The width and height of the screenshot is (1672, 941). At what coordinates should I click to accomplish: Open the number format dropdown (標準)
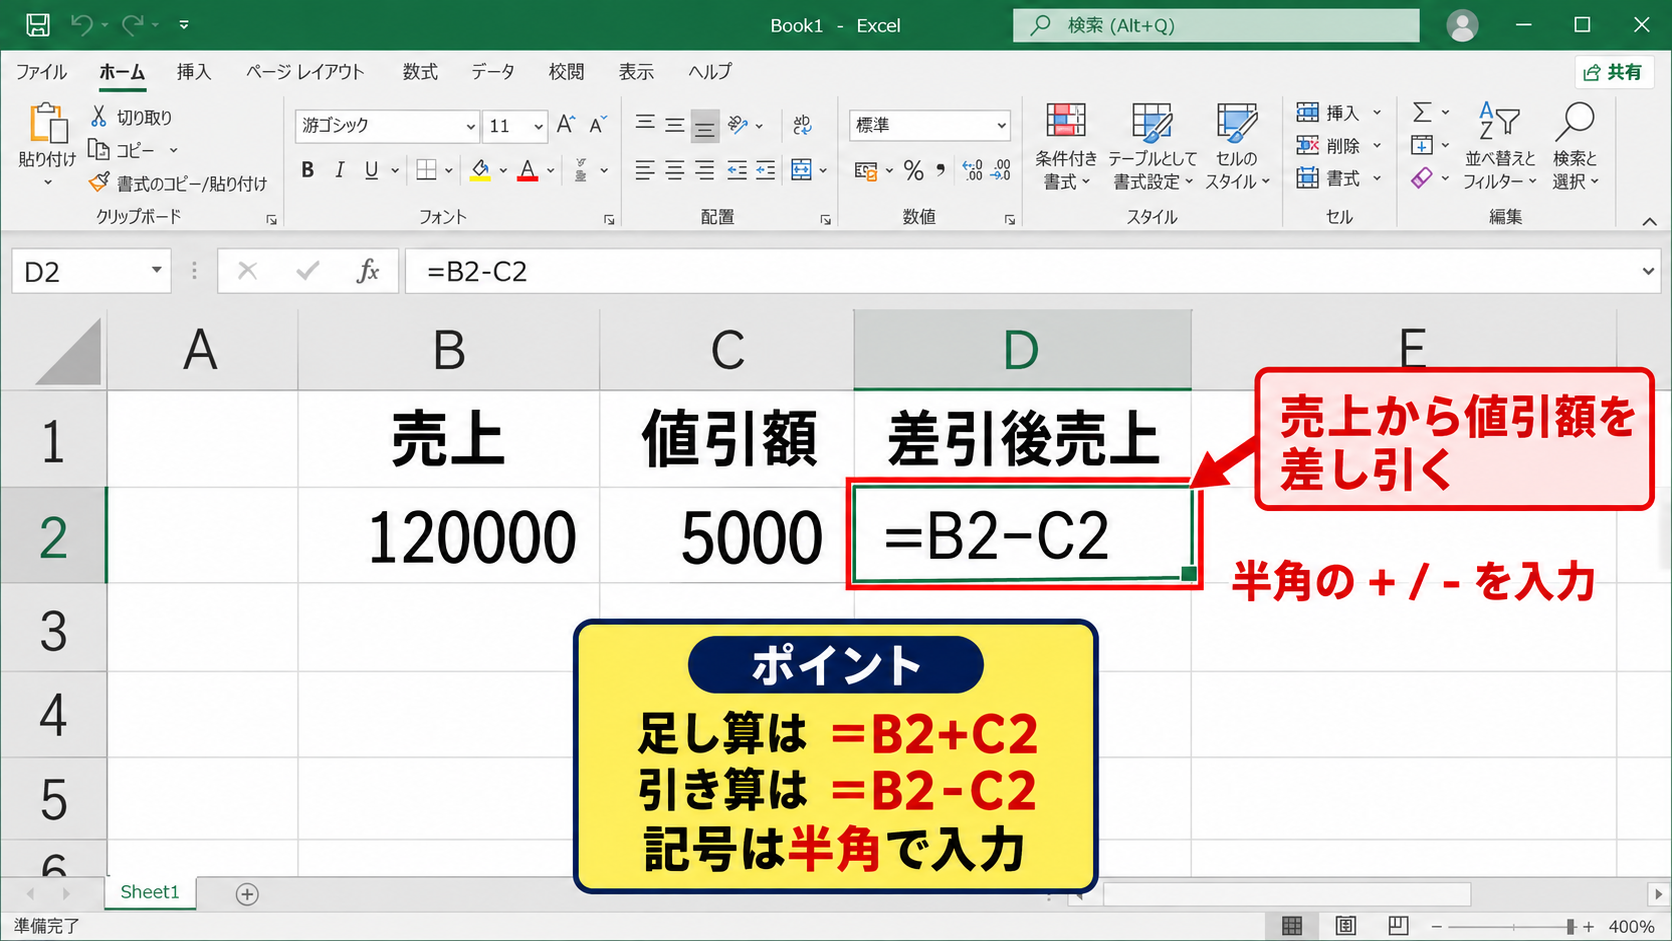[x=1001, y=126]
